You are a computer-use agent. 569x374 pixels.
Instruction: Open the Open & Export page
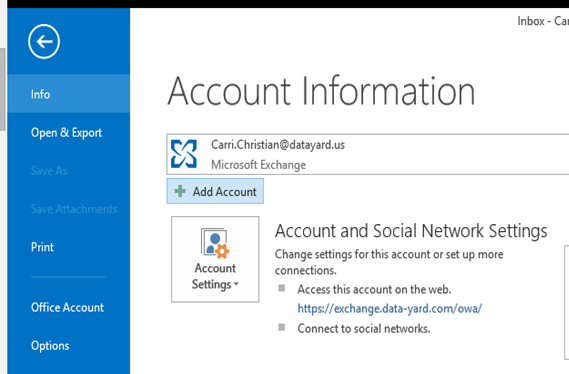pos(66,133)
